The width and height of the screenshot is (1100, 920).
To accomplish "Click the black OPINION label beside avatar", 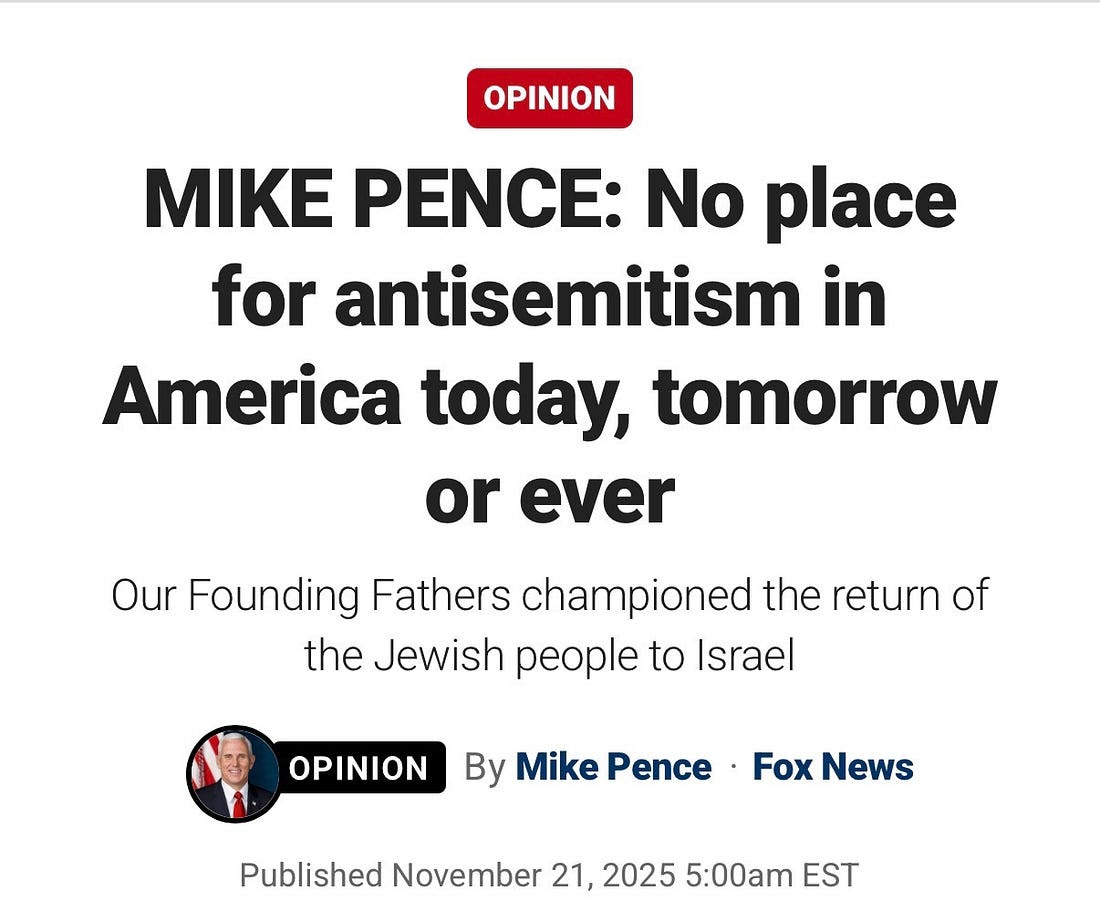I will 358,768.
